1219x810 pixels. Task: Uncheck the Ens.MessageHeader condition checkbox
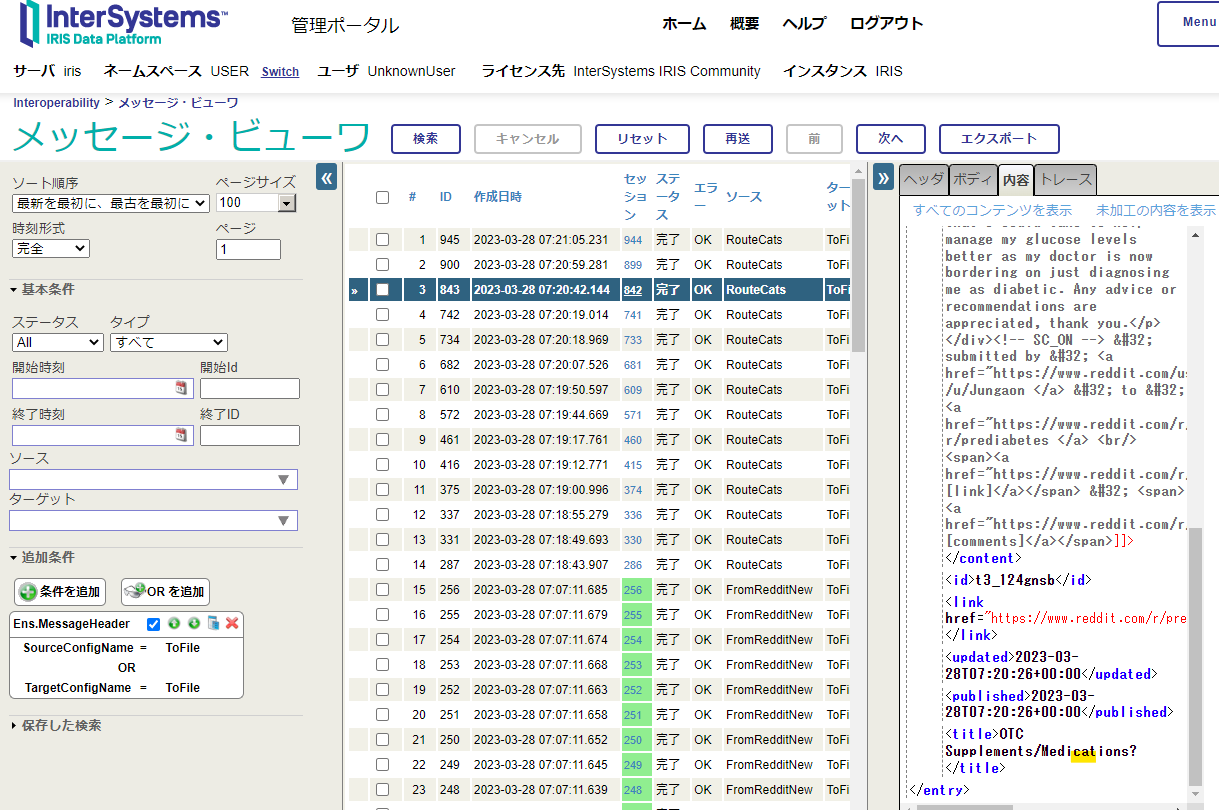click(153, 624)
